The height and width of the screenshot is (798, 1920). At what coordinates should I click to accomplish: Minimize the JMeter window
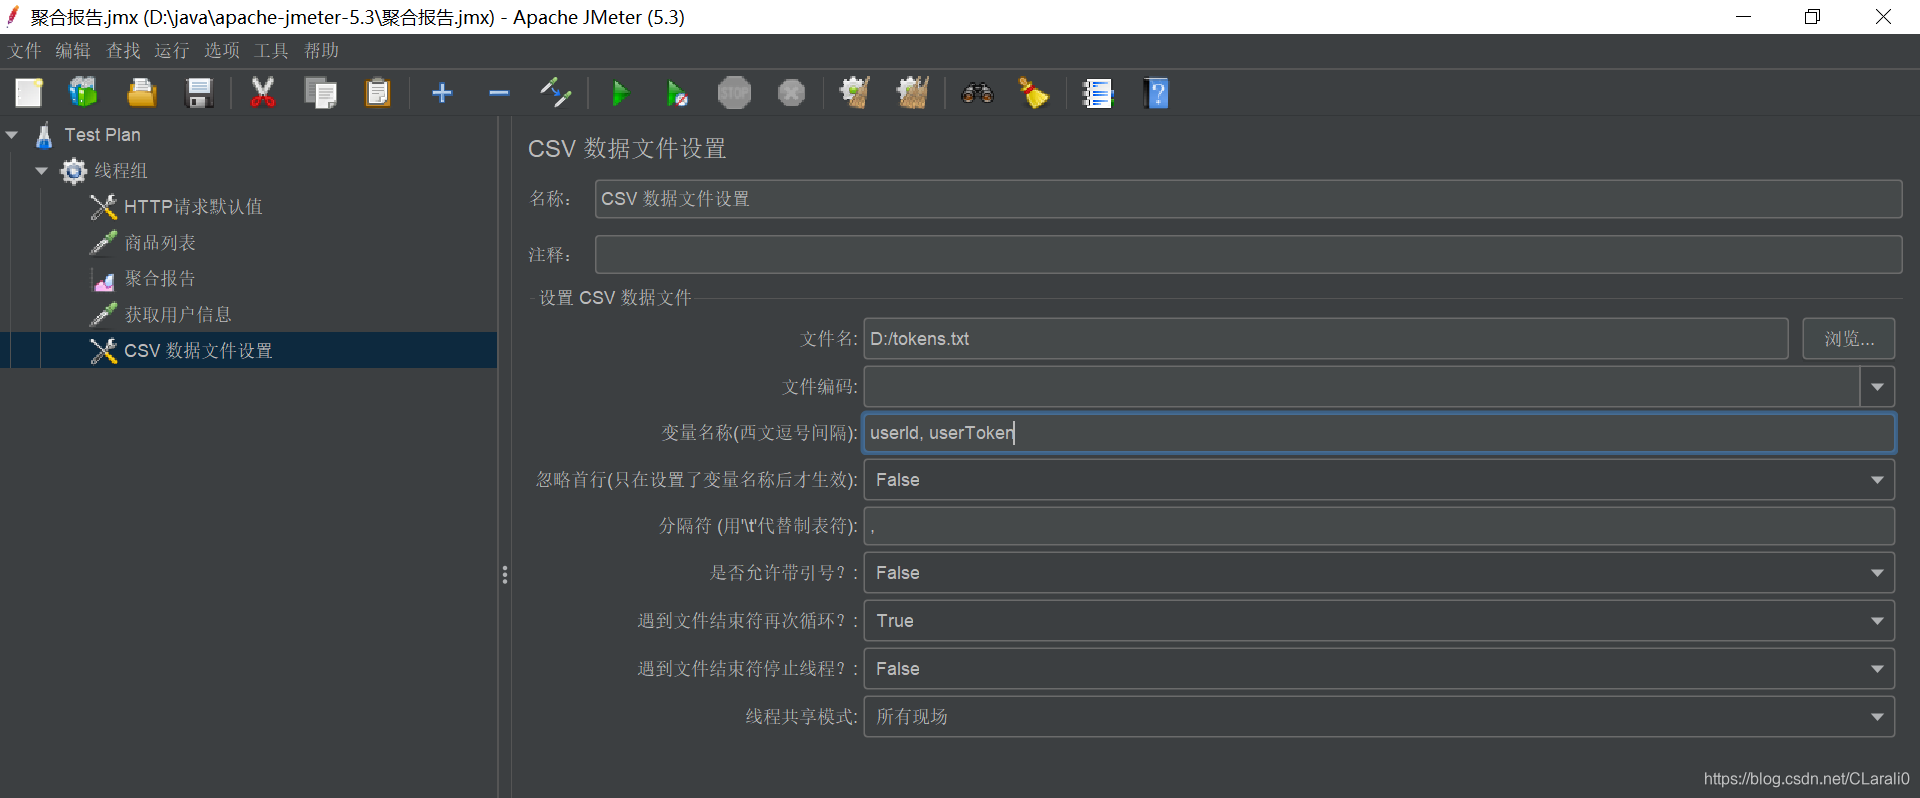[1743, 17]
